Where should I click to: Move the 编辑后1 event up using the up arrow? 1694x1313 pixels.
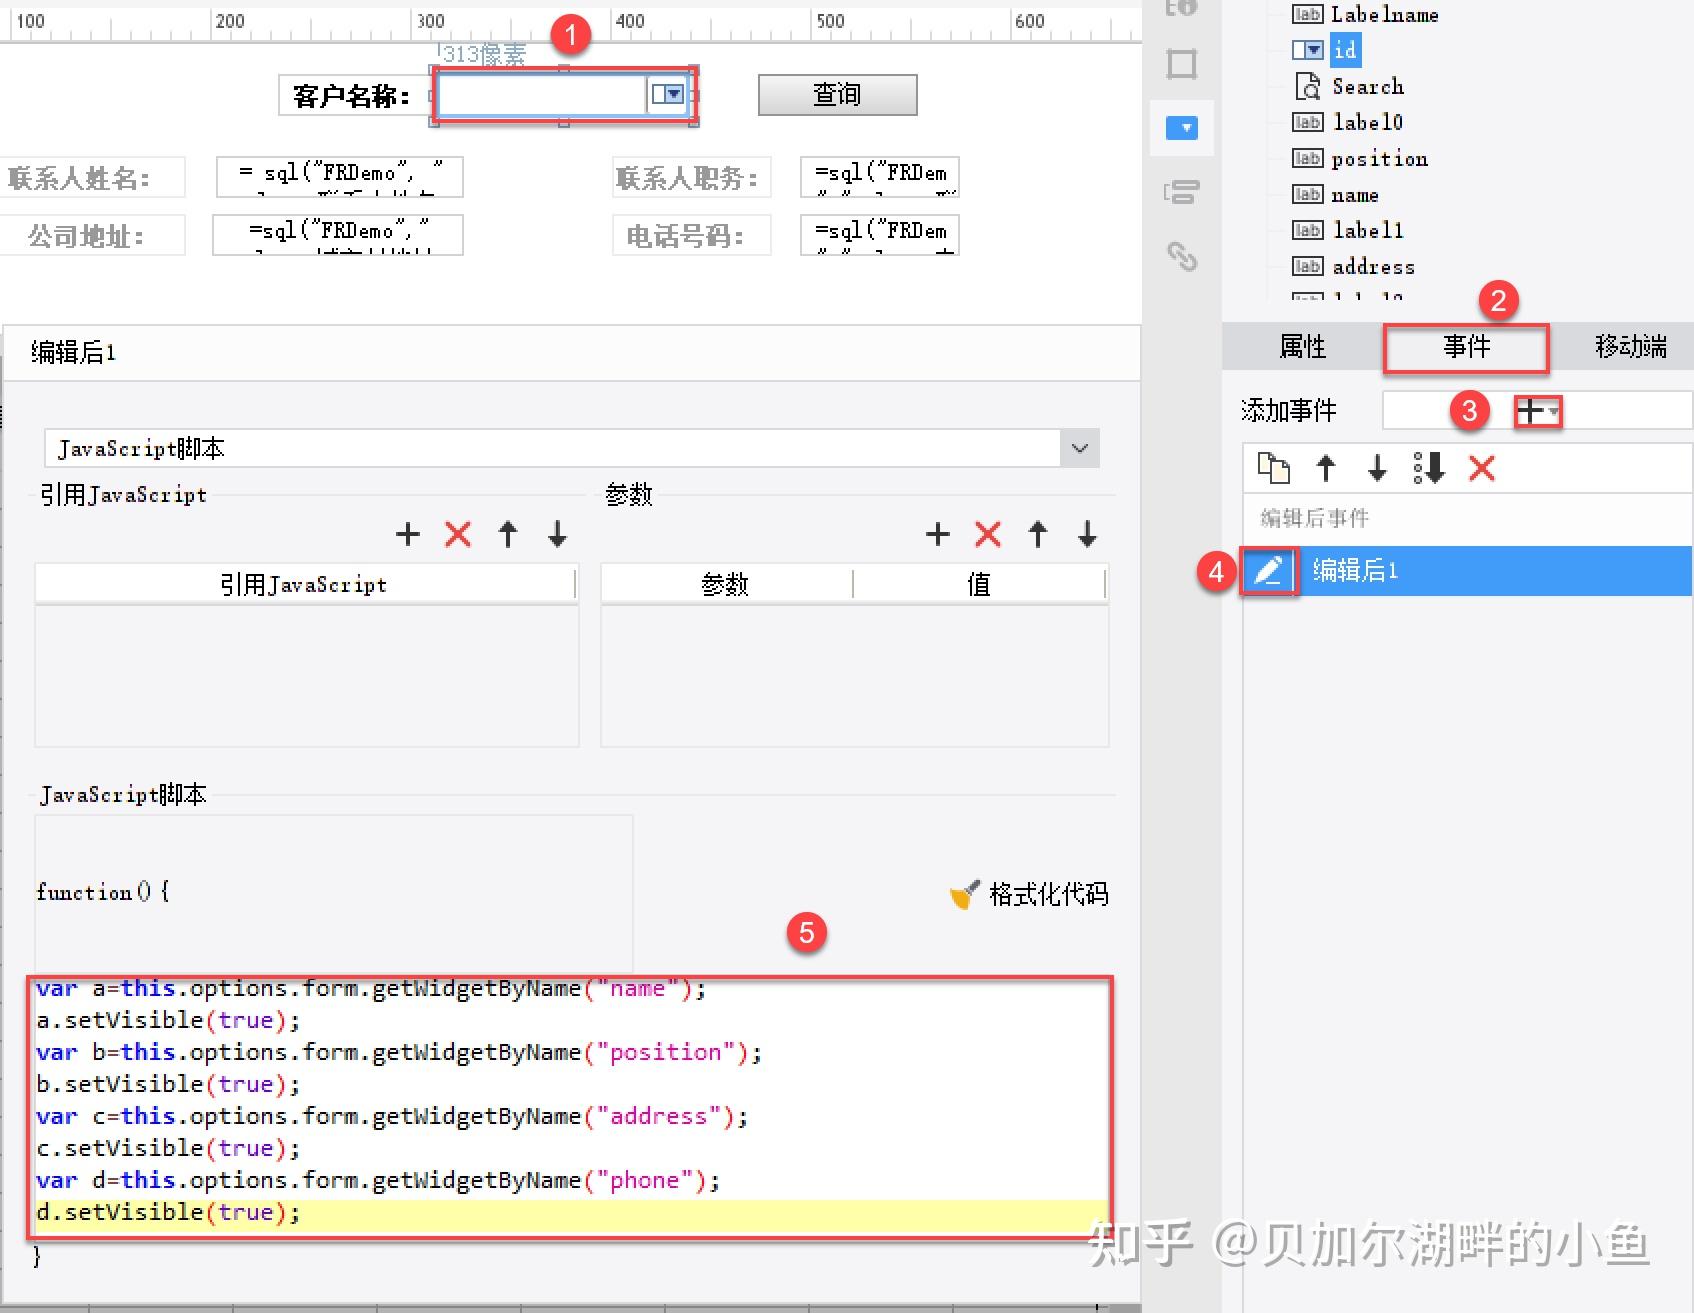1327,468
